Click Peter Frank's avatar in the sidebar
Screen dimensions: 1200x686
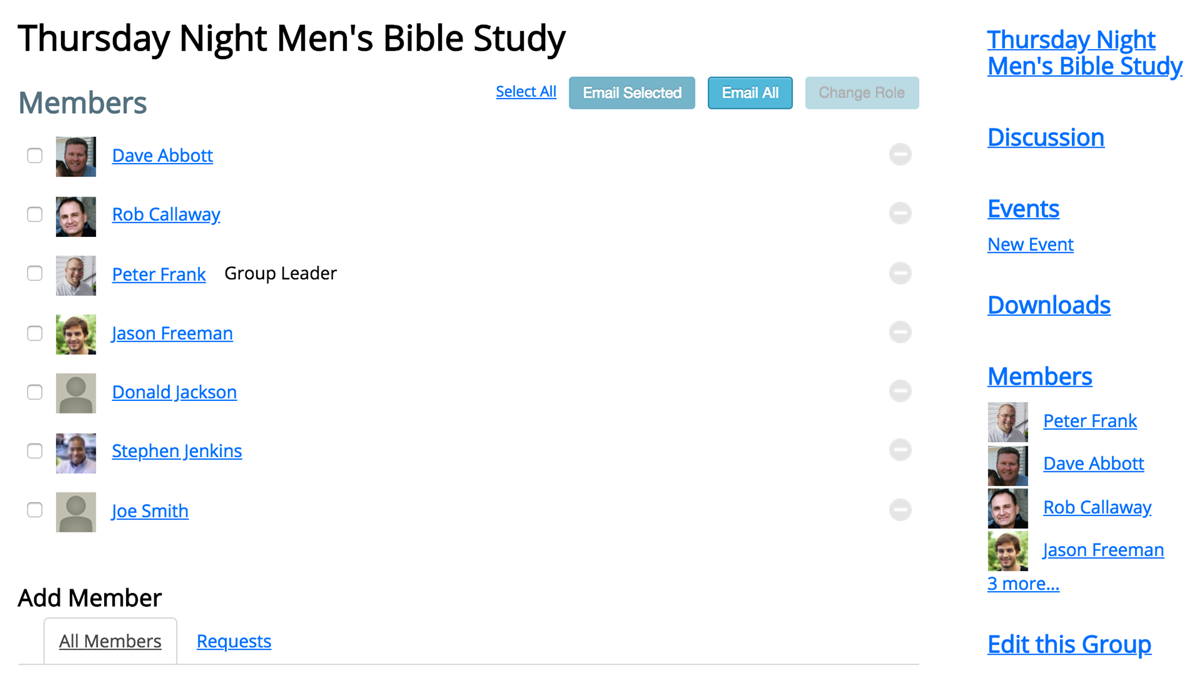click(1007, 421)
